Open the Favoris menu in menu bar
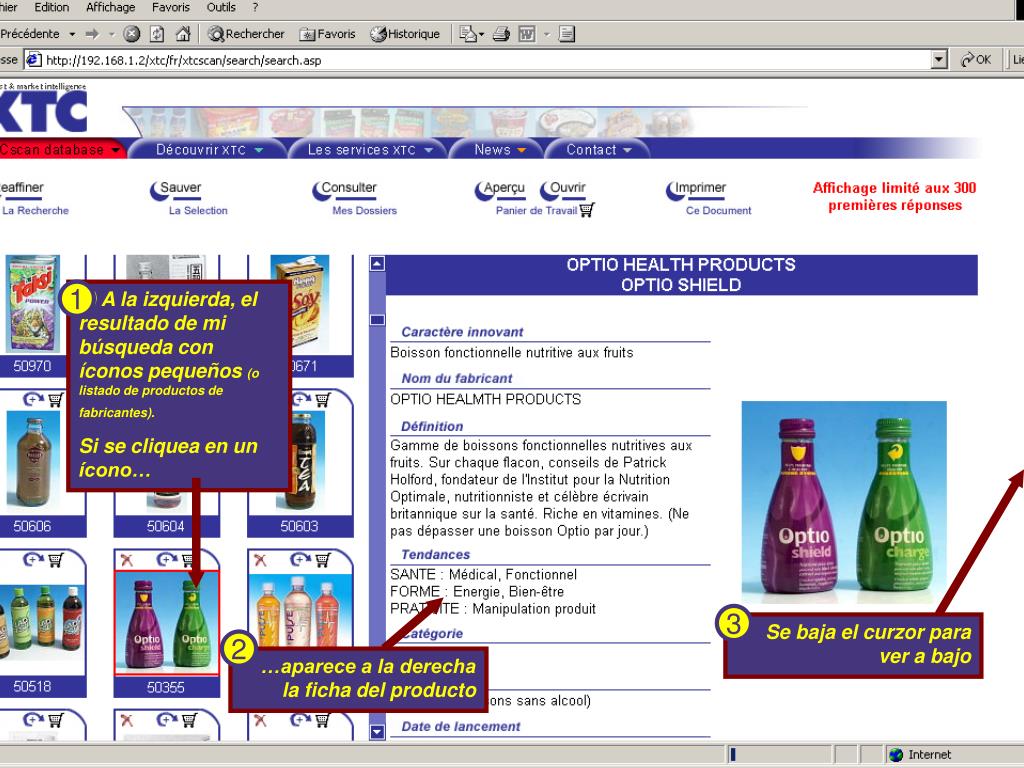Screen dimensions: 1024x768 (x=170, y=7)
